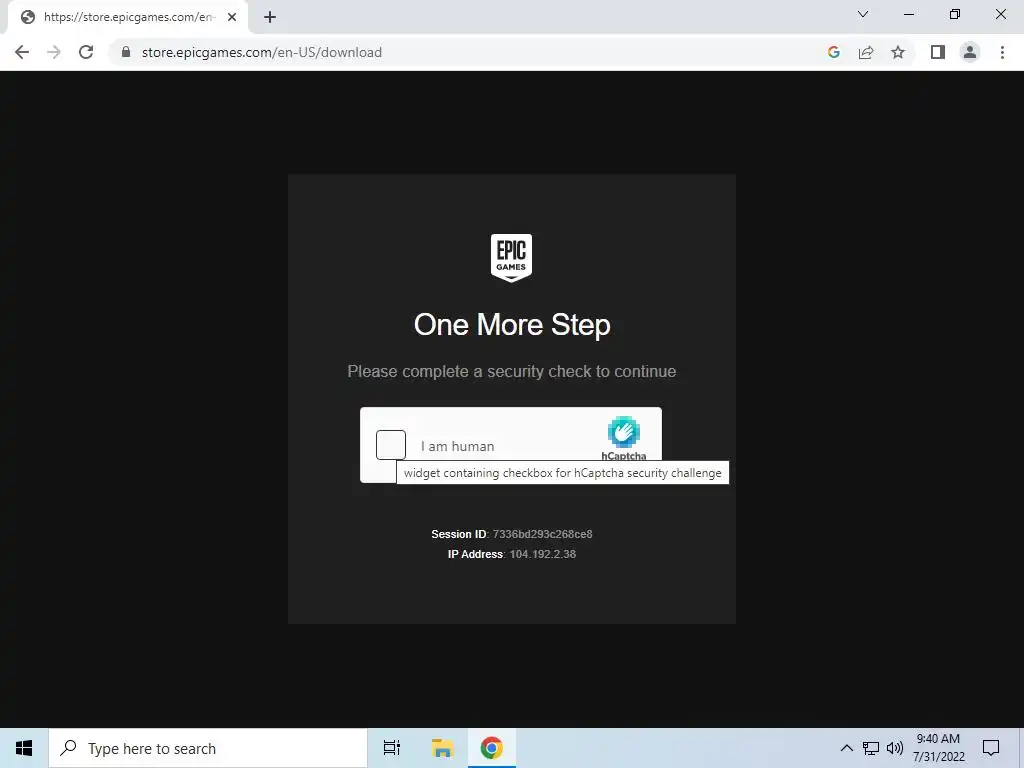Open the Google icon in the address bar
This screenshot has height=768, width=1024.
[833, 52]
